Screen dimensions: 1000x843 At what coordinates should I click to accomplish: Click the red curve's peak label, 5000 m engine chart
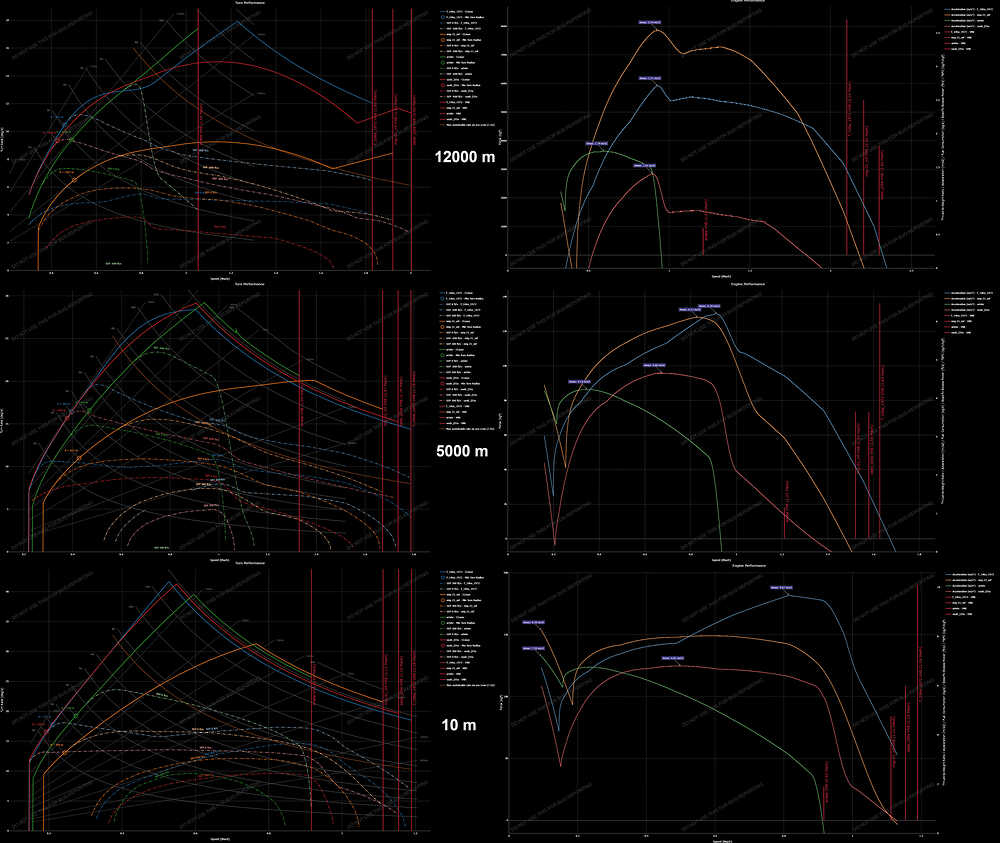coord(653,366)
